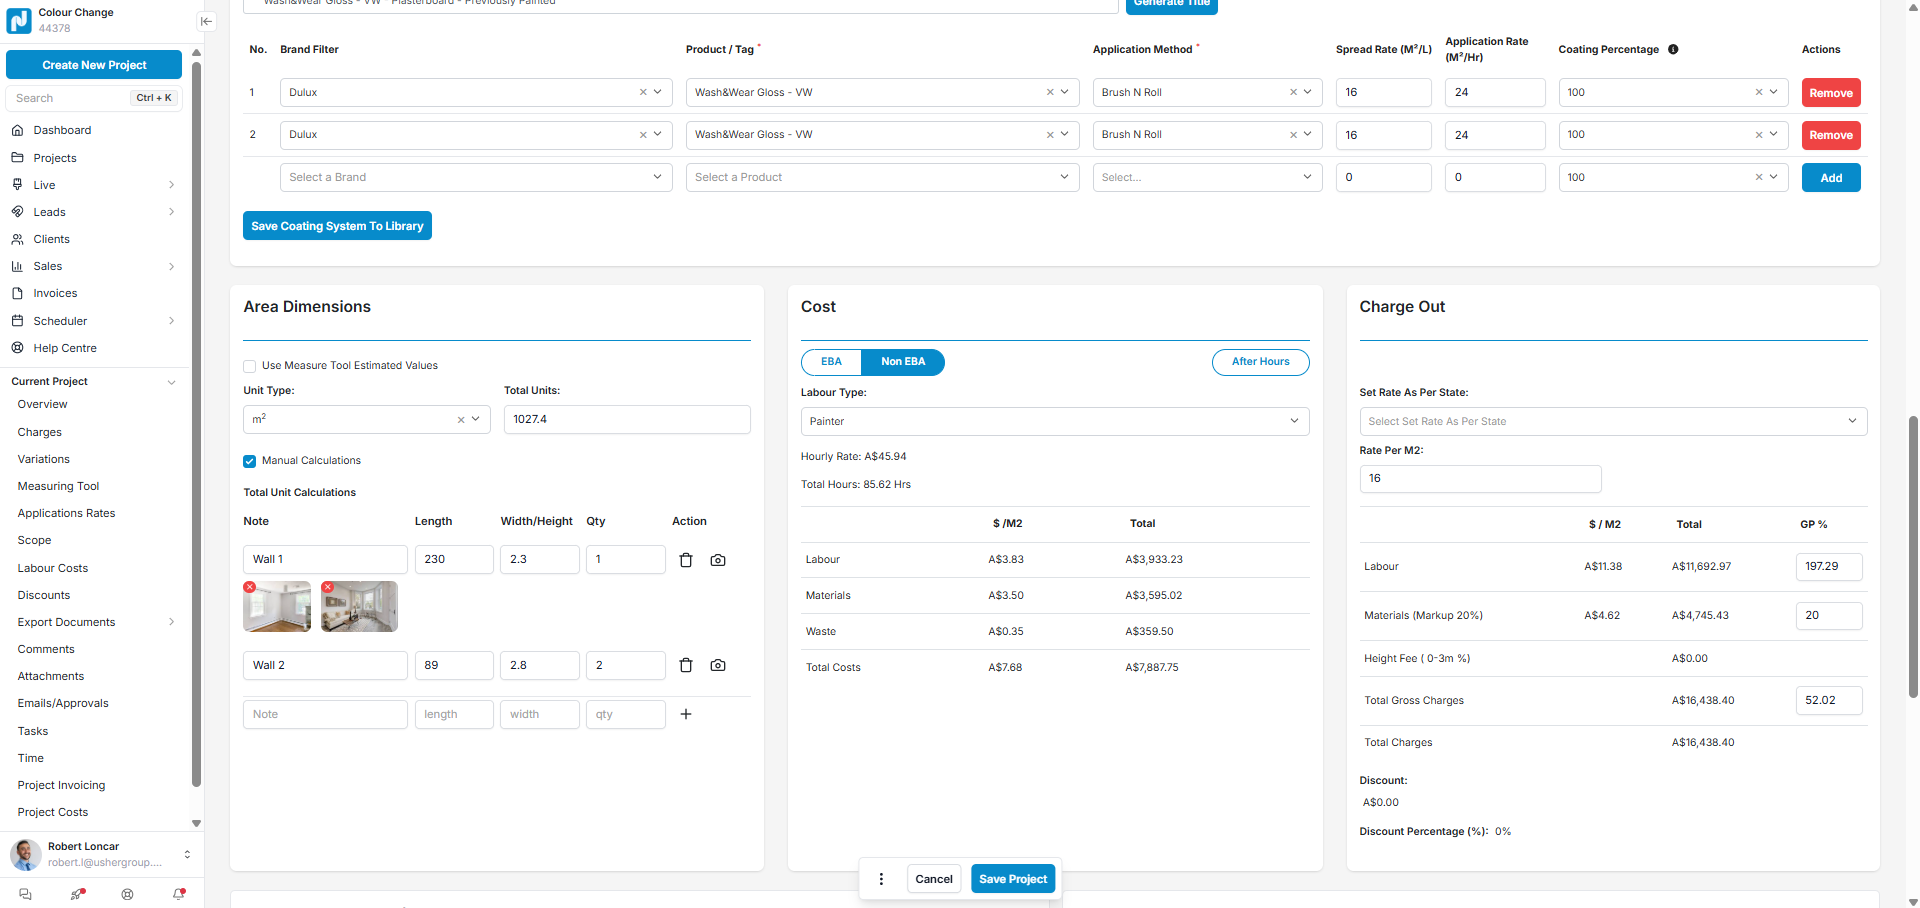The image size is (1920, 908).
Task: Click the plus icon to add dimension row
Action: click(686, 714)
